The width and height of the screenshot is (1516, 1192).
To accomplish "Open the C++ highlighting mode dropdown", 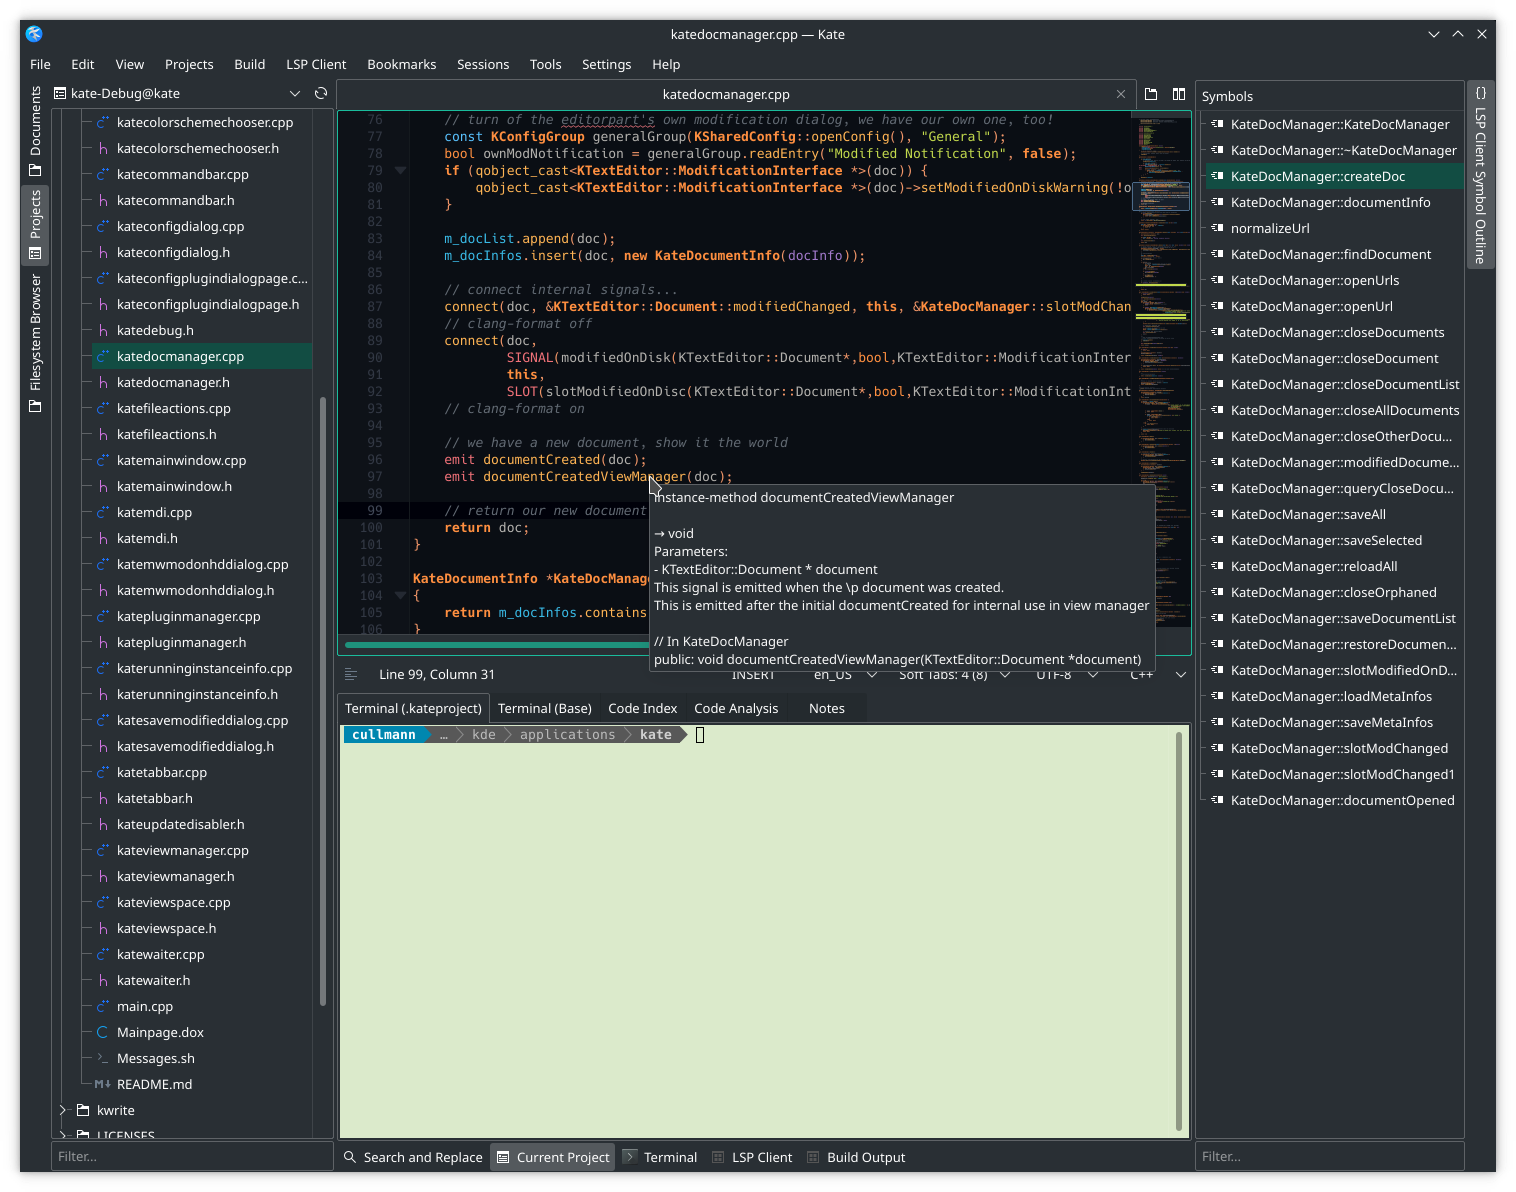I will (1158, 675).
